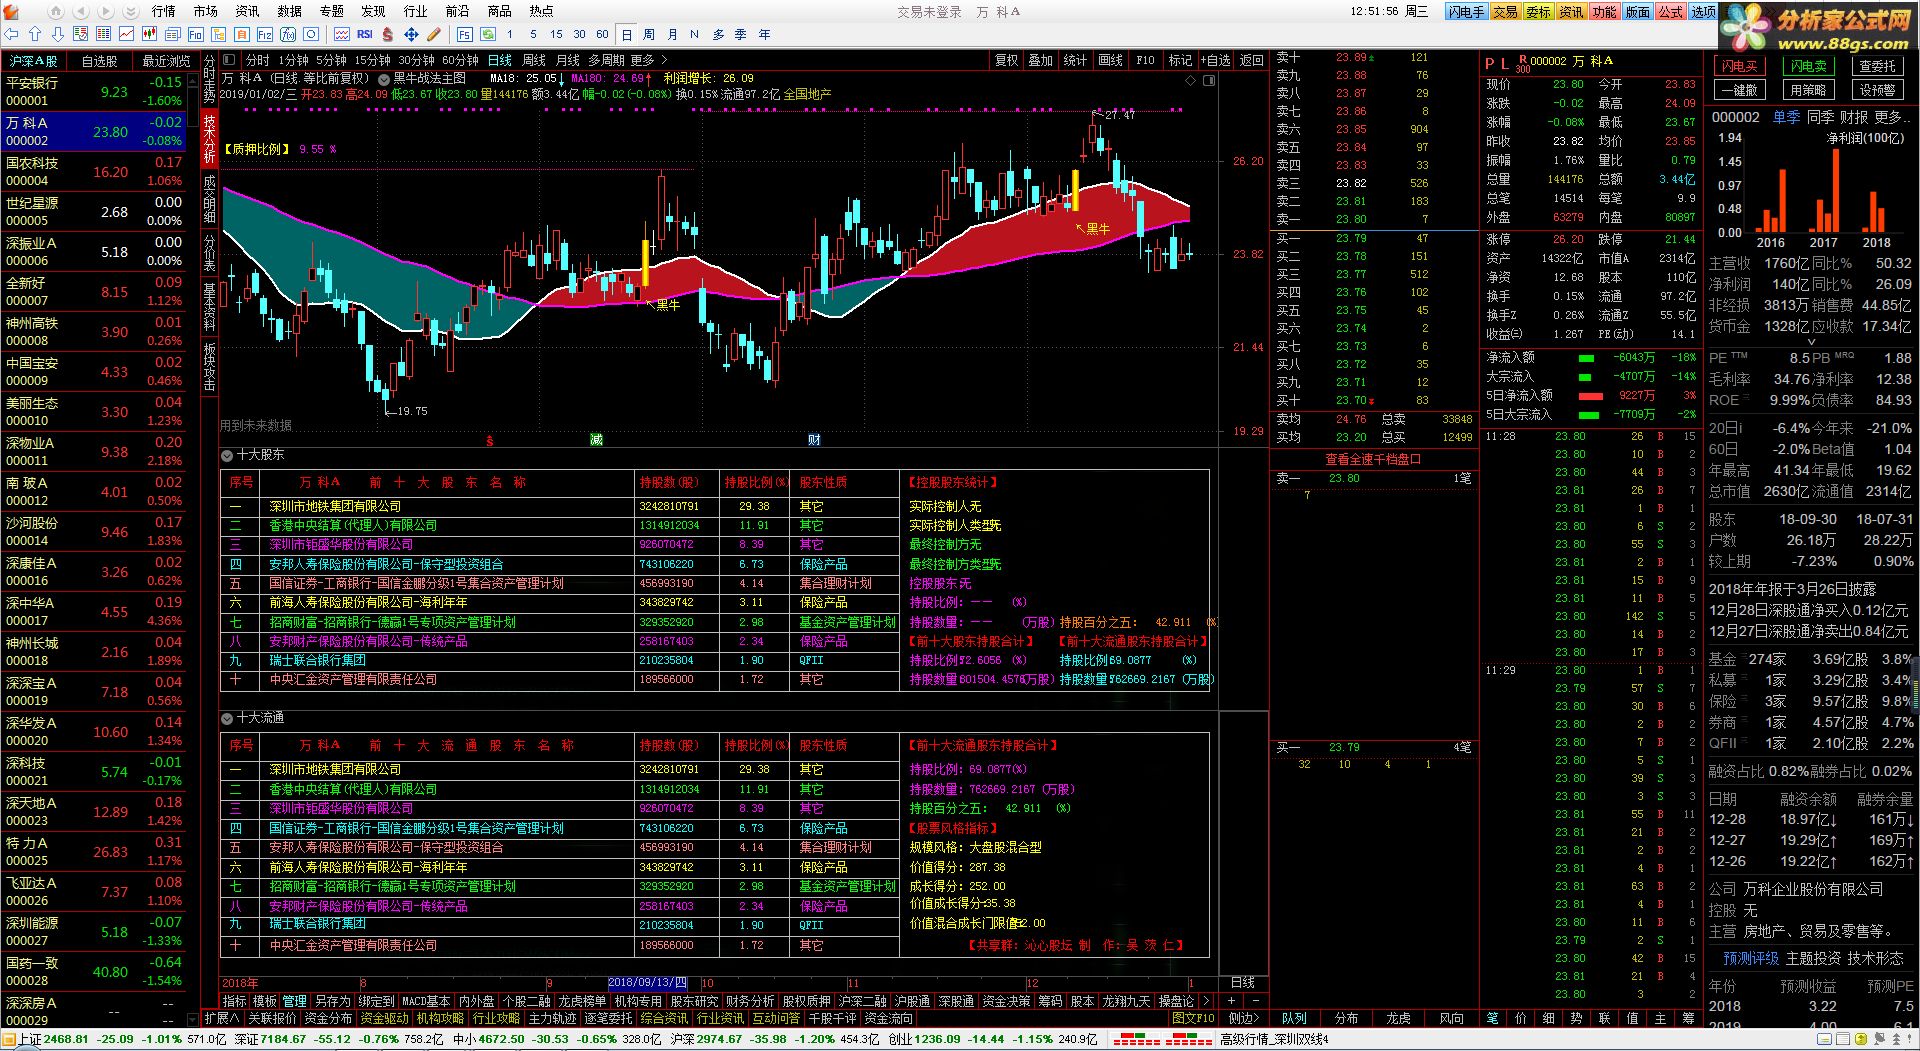This screenshot has height=1051, width=1920.
Task: Click the F12 toolbar icon
Action: 265,34
